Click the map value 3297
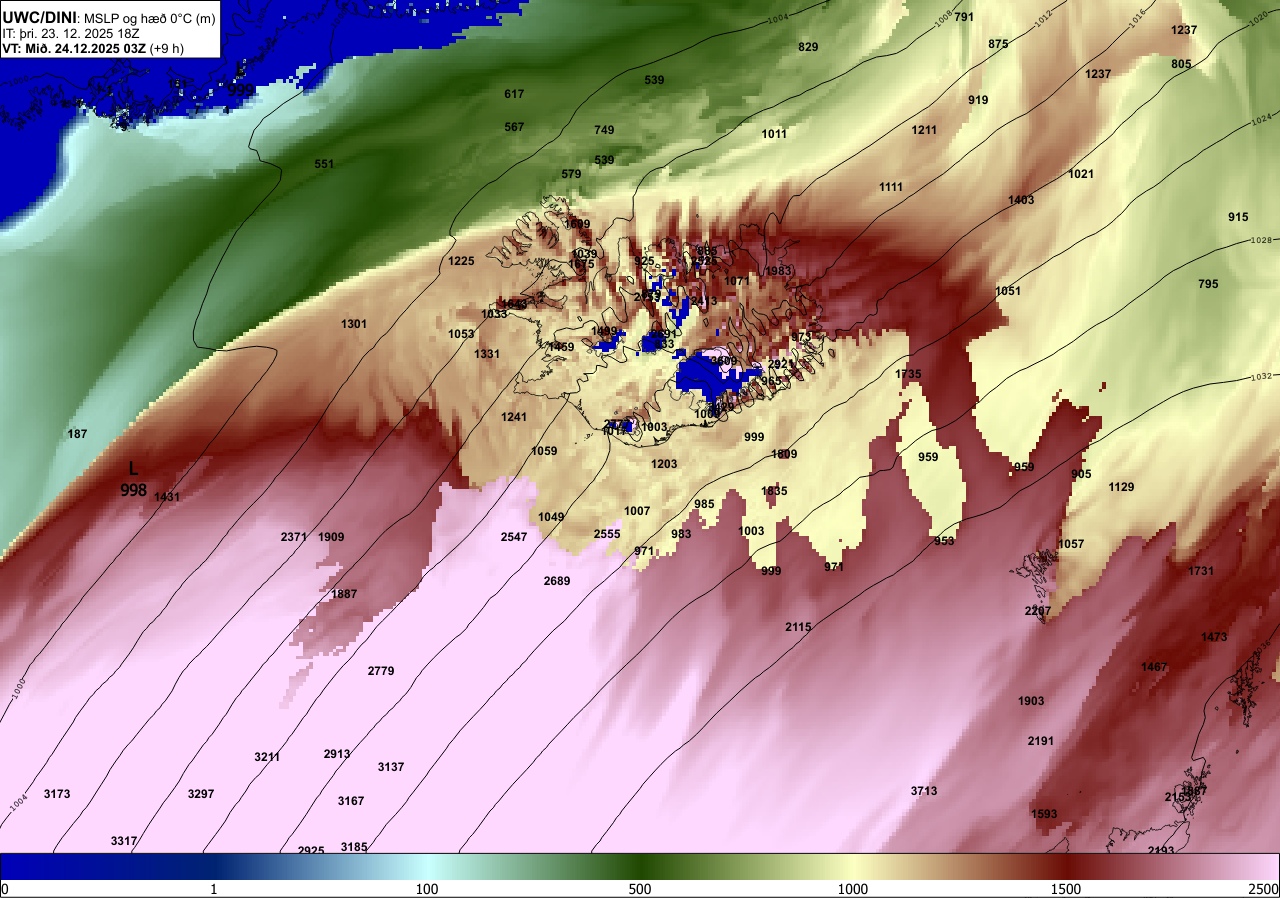 201,794
